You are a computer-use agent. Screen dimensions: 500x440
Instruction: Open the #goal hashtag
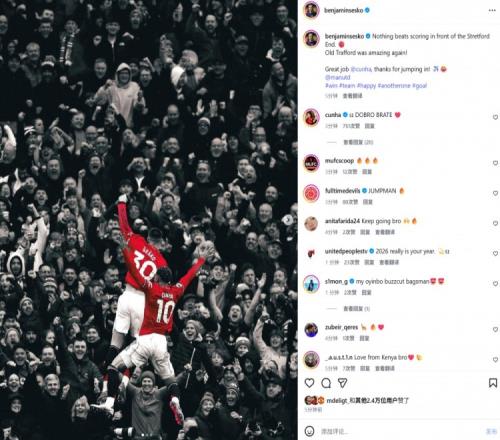click(x=419, y=86)
